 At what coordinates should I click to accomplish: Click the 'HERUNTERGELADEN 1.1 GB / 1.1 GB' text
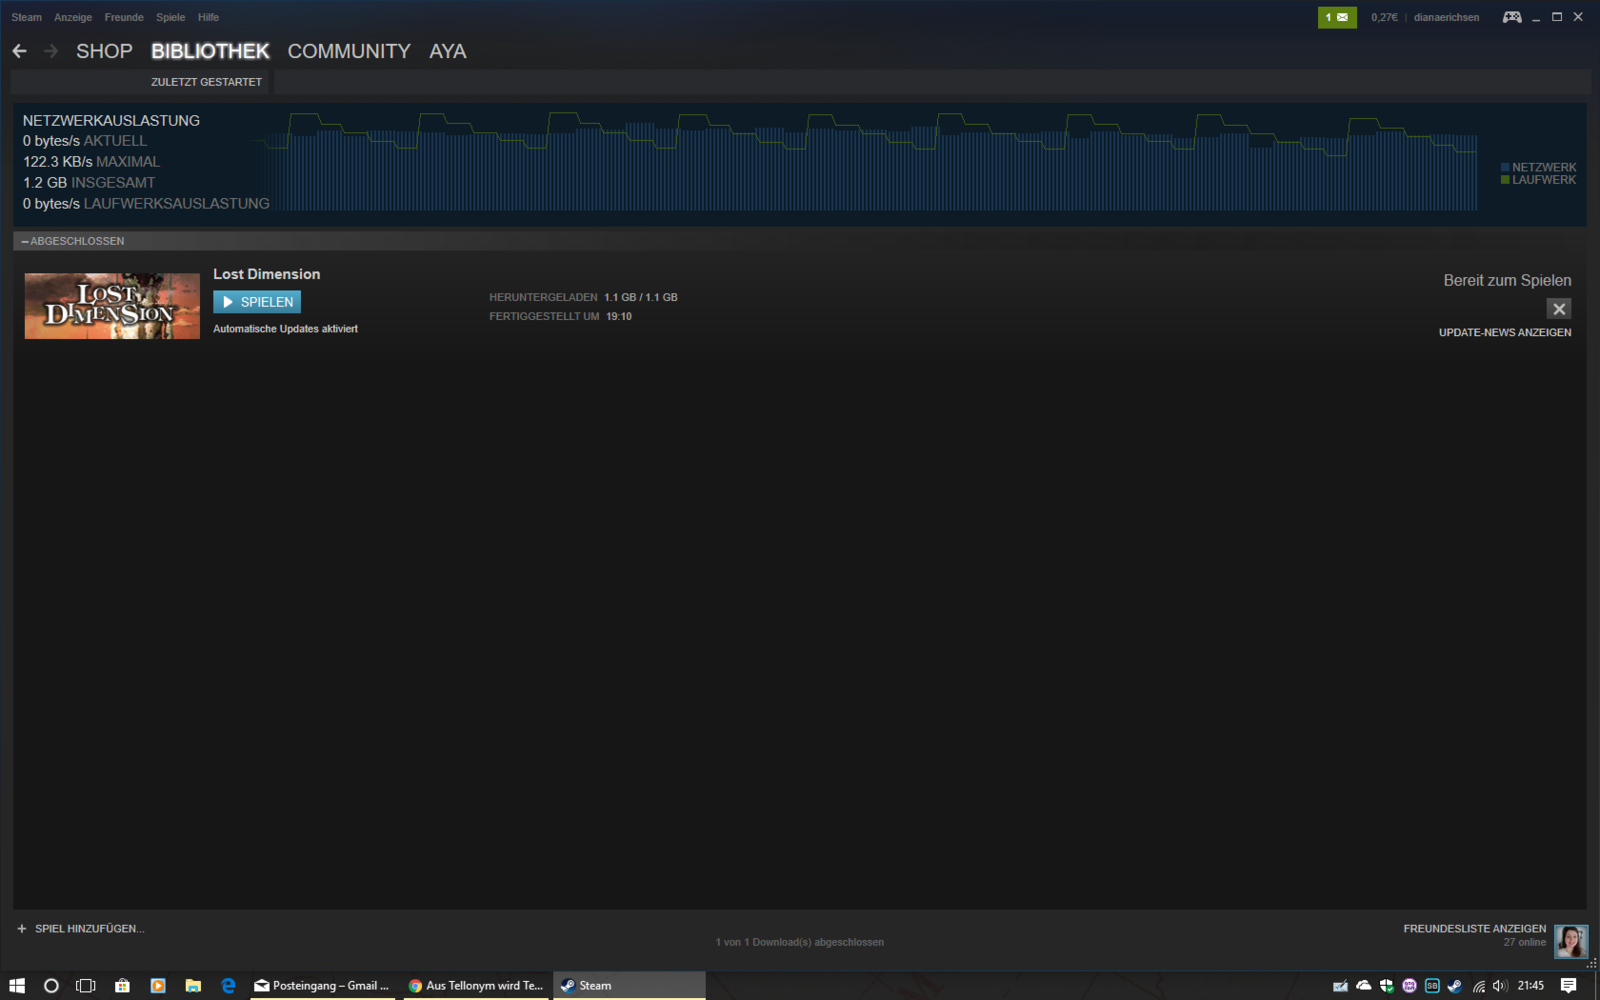pos(583,297)
